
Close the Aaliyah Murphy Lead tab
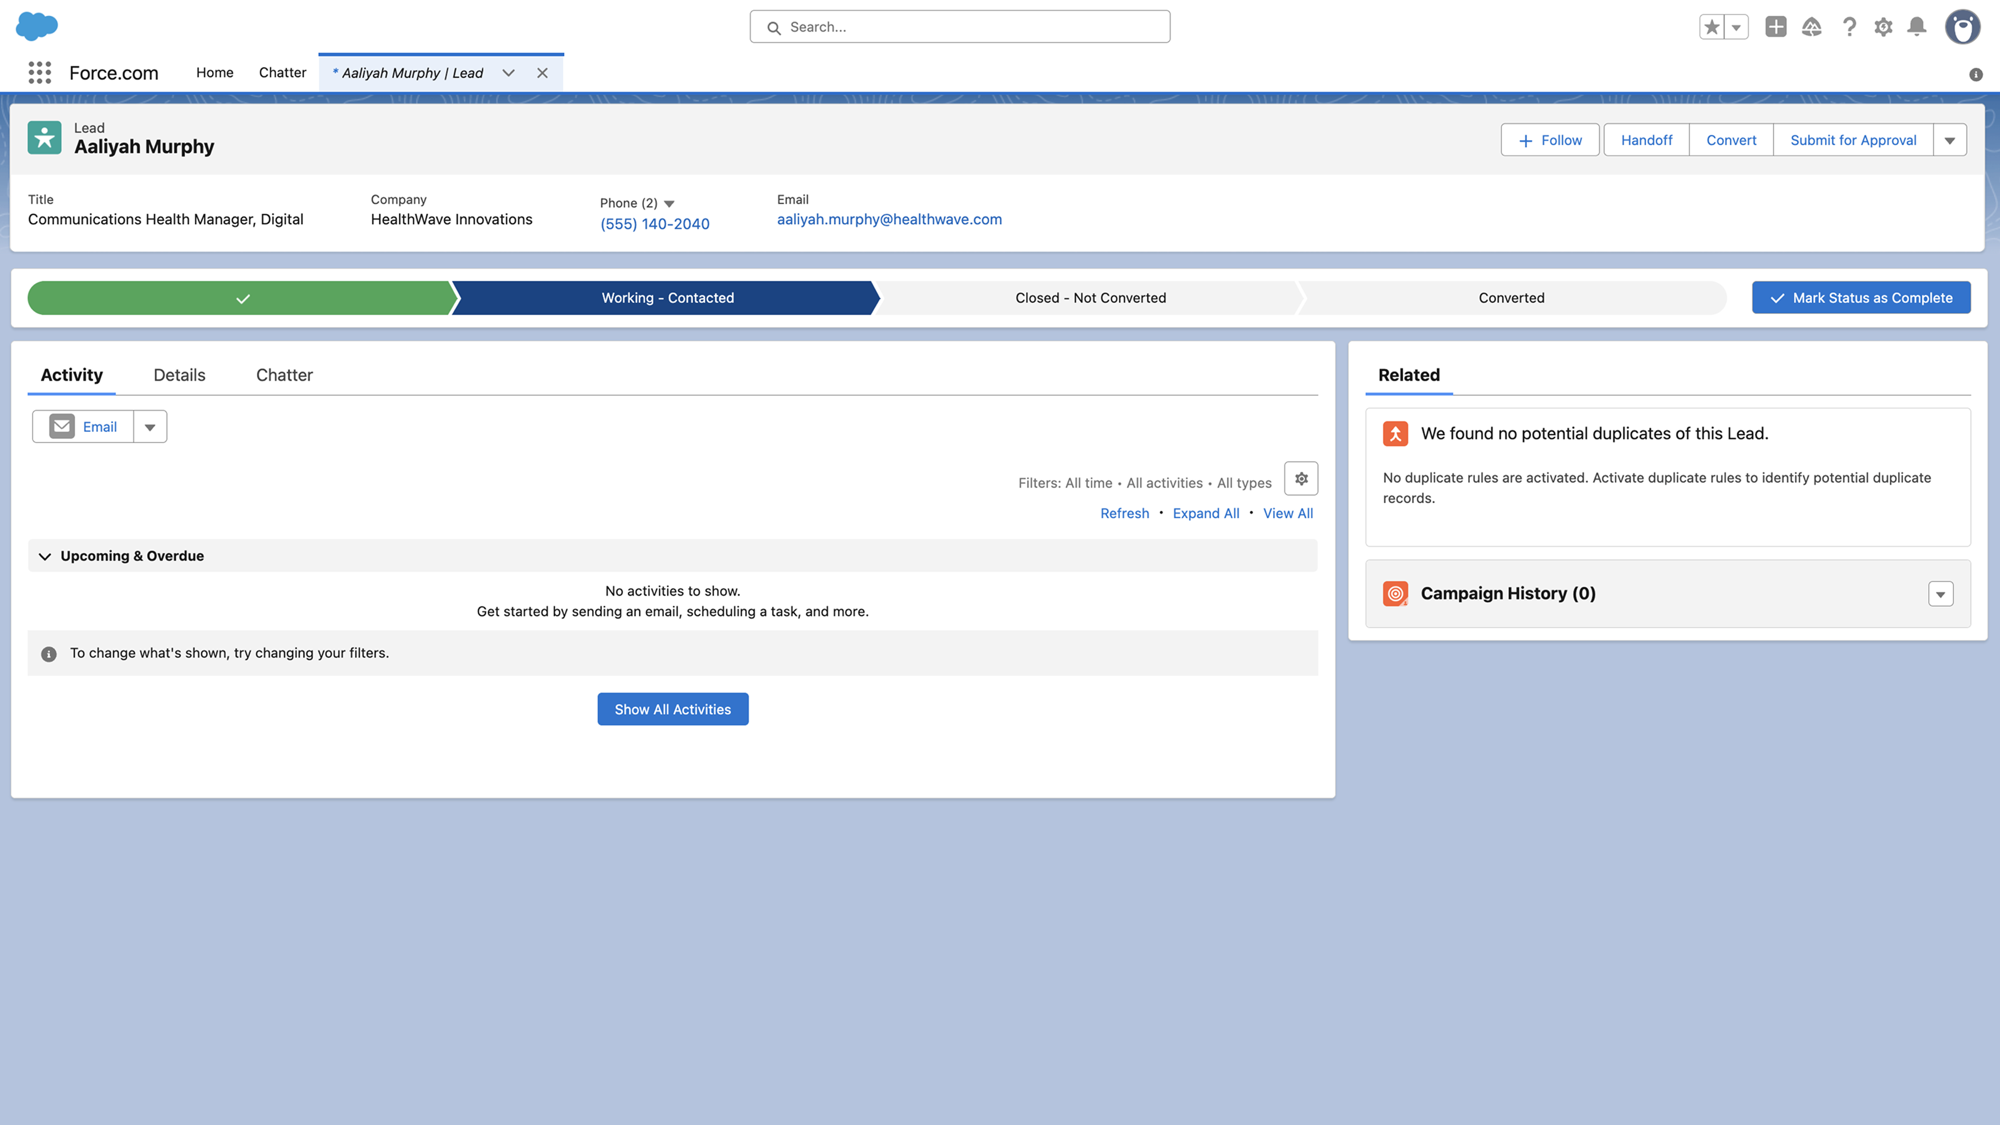(542, 73)
